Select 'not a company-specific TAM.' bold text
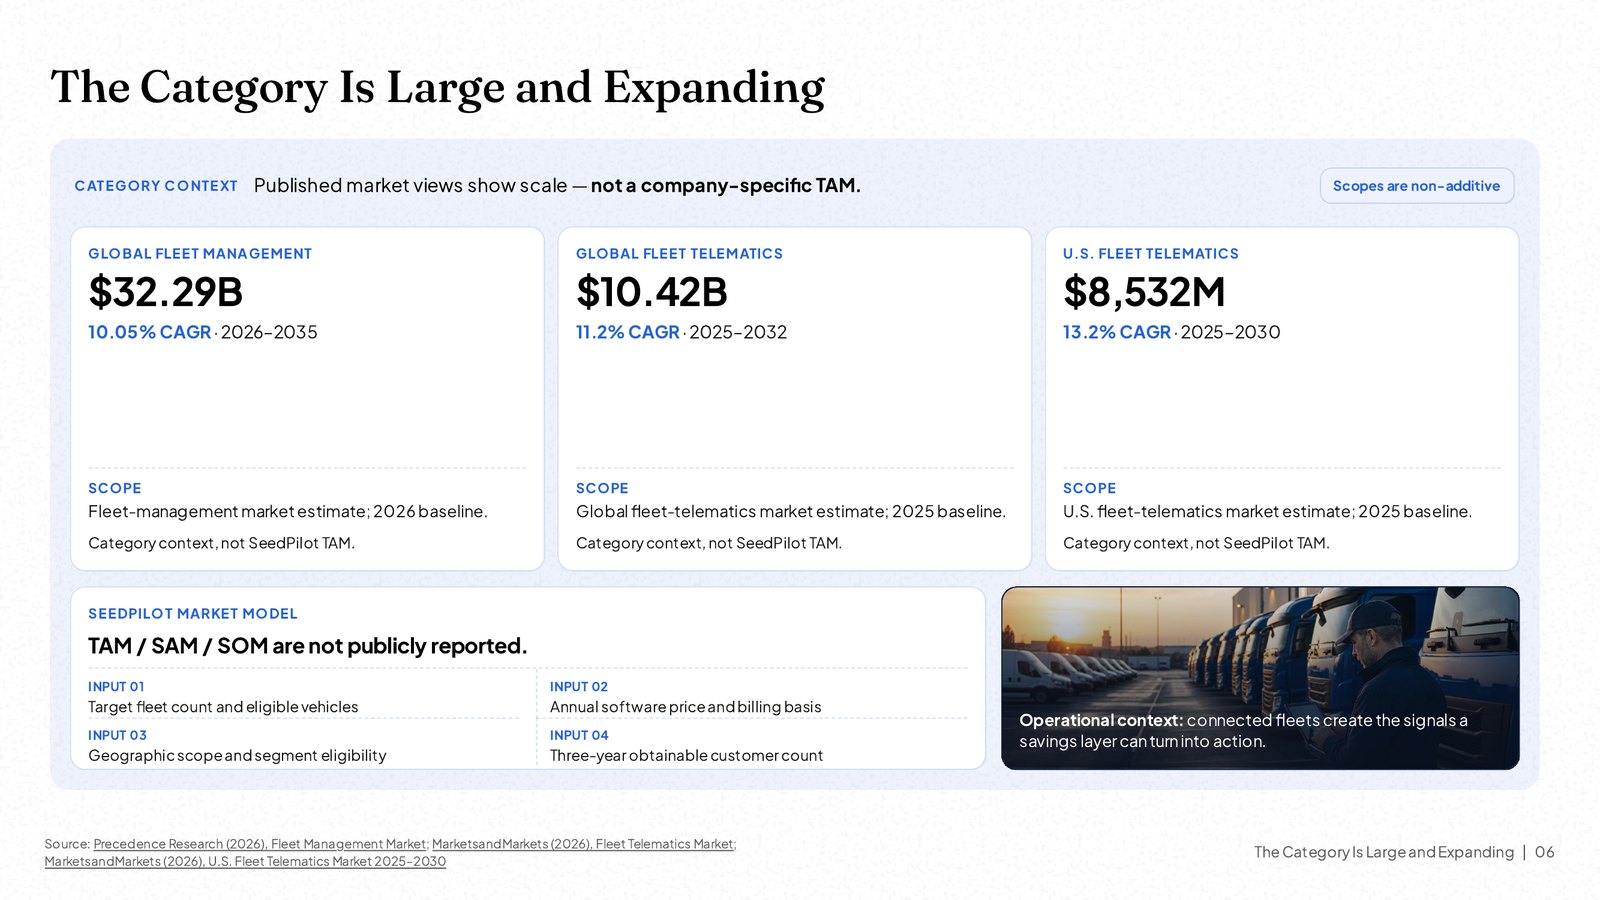This screenshot has height=900, width=1600. (x=725, y=185)
